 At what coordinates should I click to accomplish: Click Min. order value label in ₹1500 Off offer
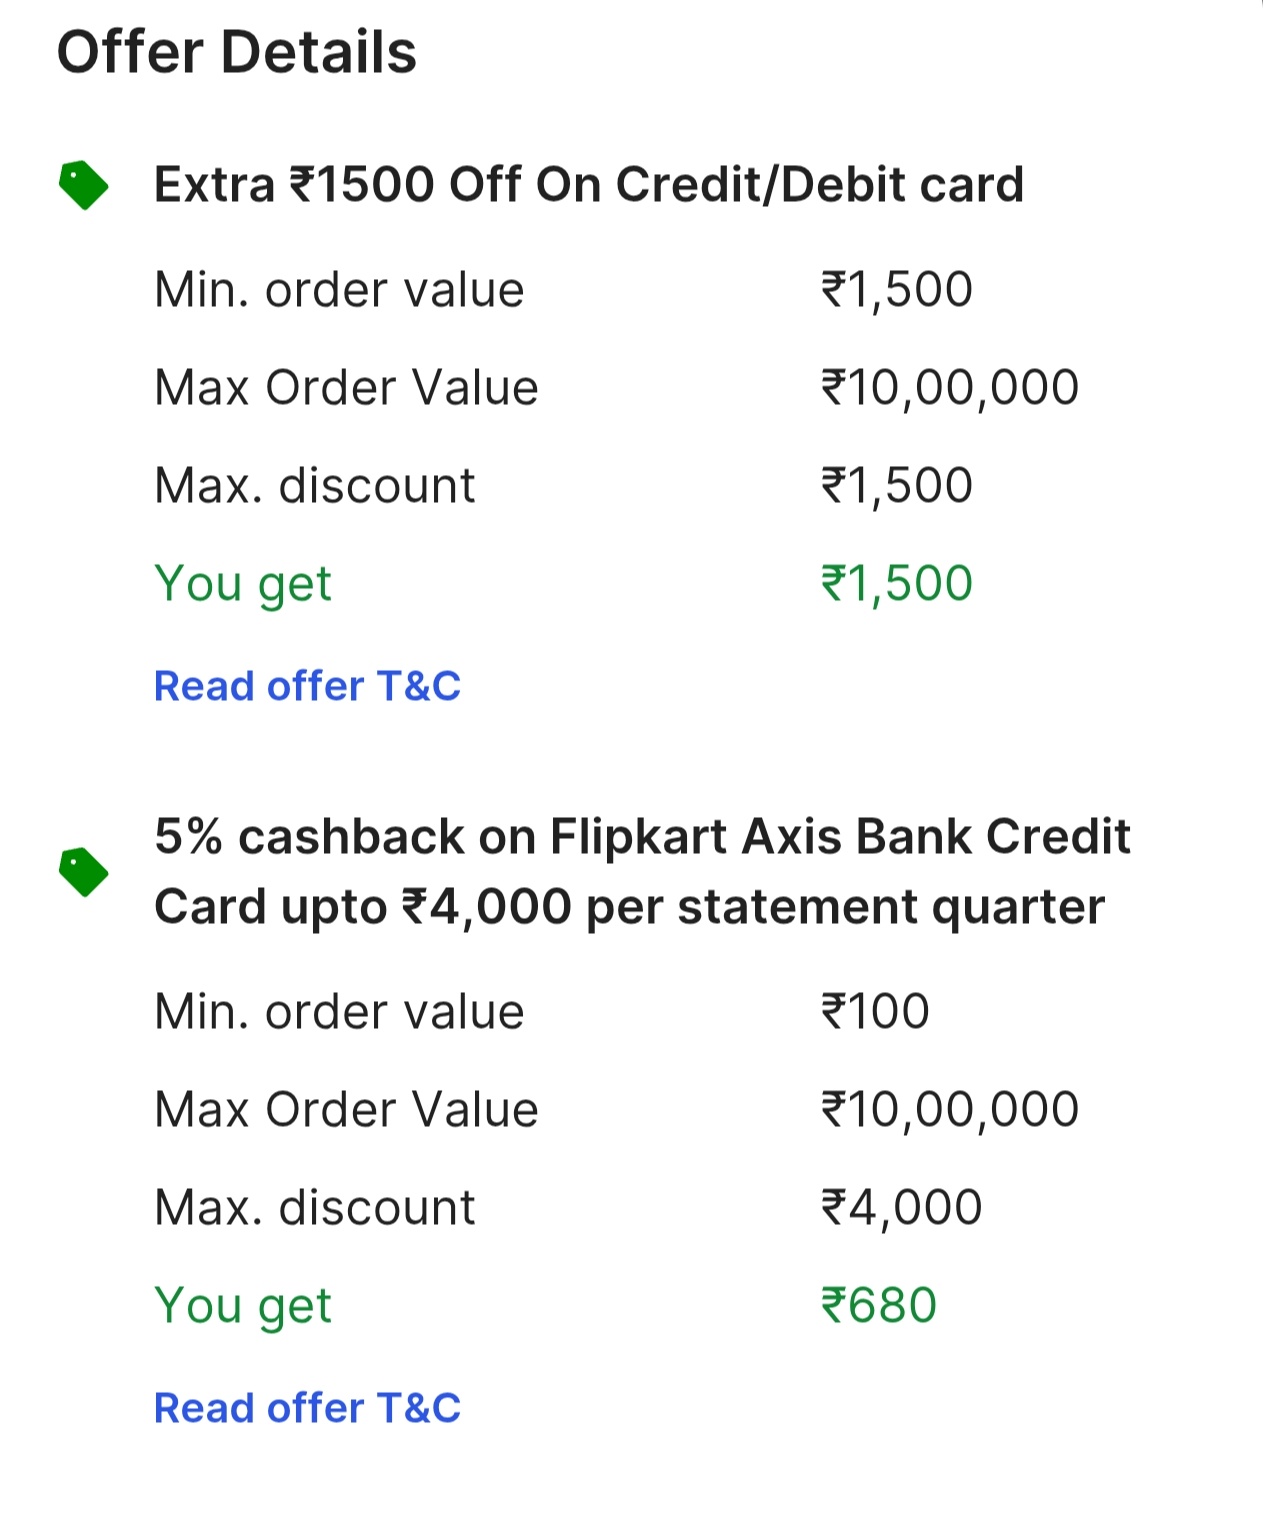click(x=339, y=290)
